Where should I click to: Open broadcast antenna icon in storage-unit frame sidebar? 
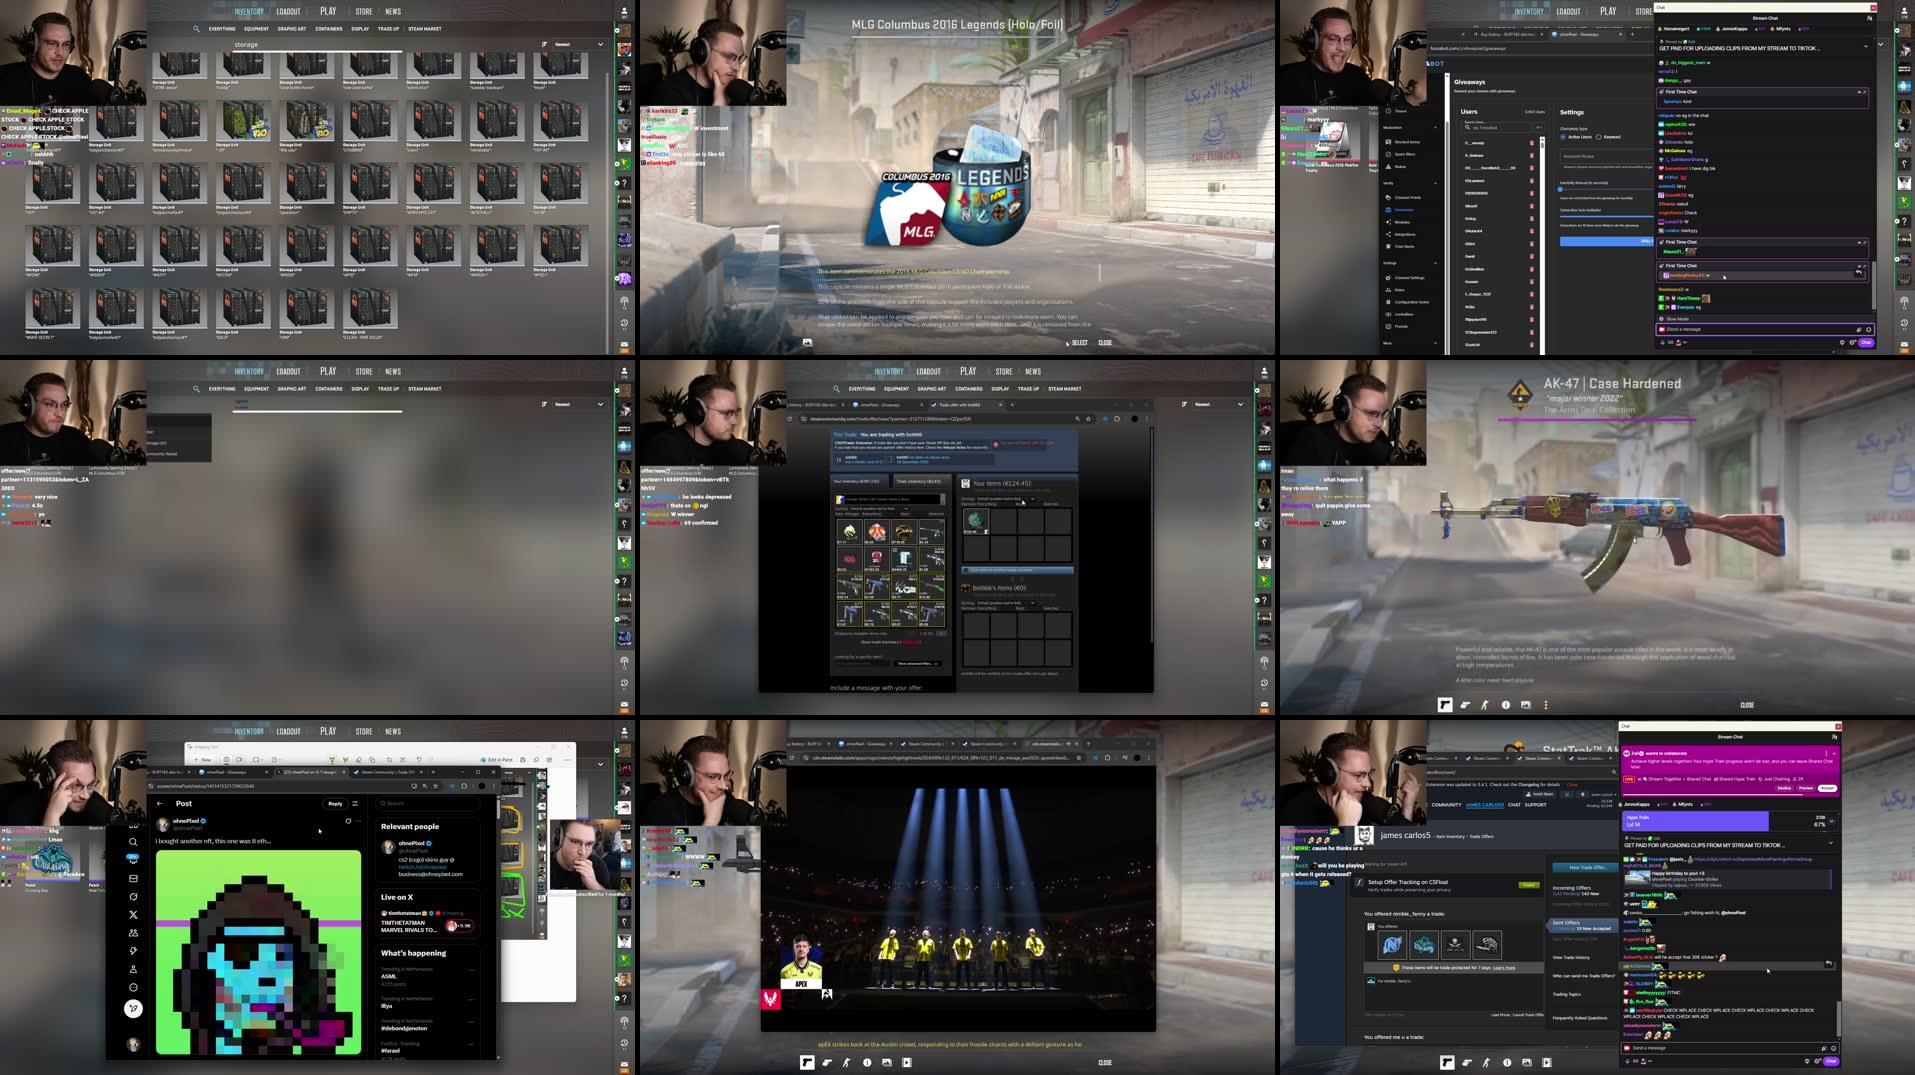tap(624, 302)
